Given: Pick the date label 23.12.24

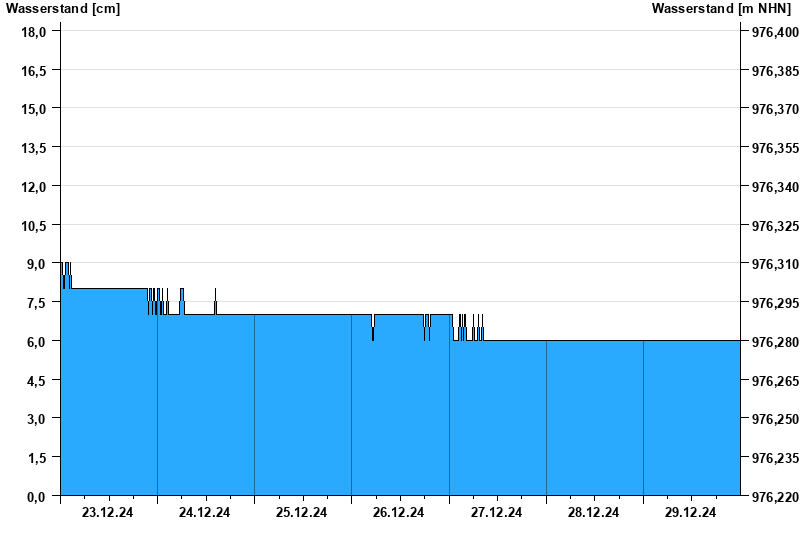Looking at the screenshot, I should tap(107, 512).
